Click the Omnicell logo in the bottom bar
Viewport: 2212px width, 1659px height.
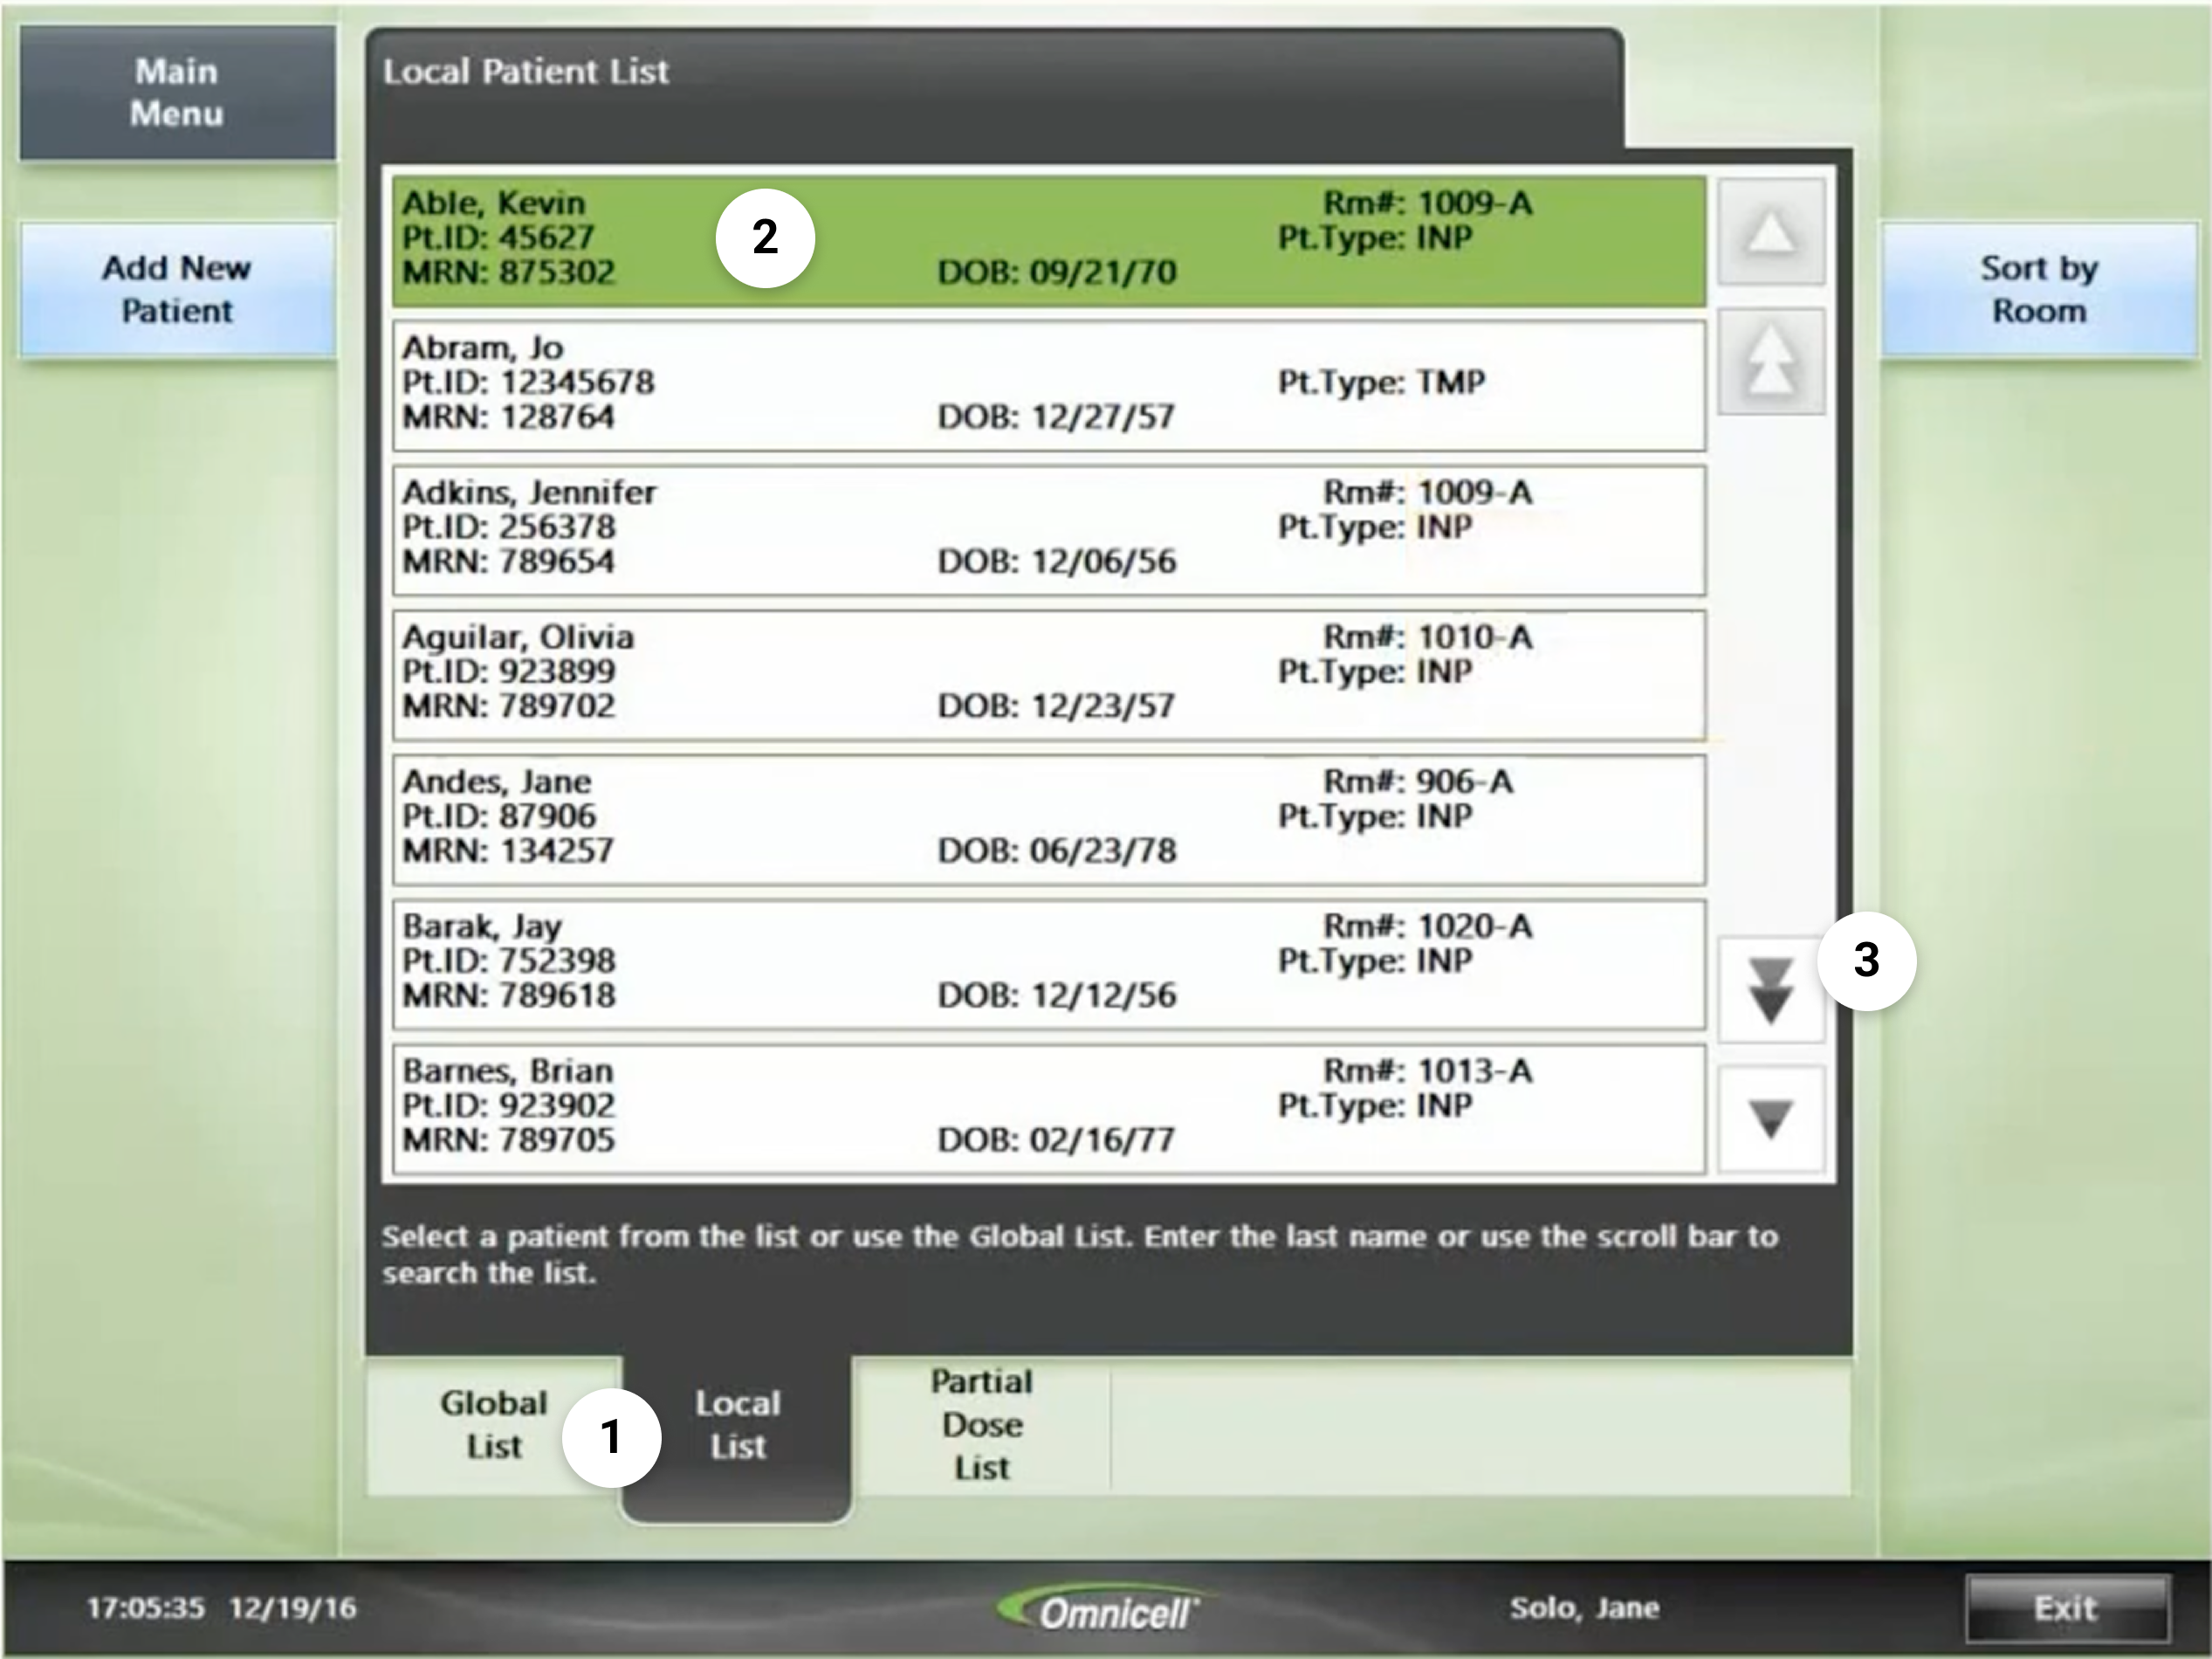tap(1109, 1610)
